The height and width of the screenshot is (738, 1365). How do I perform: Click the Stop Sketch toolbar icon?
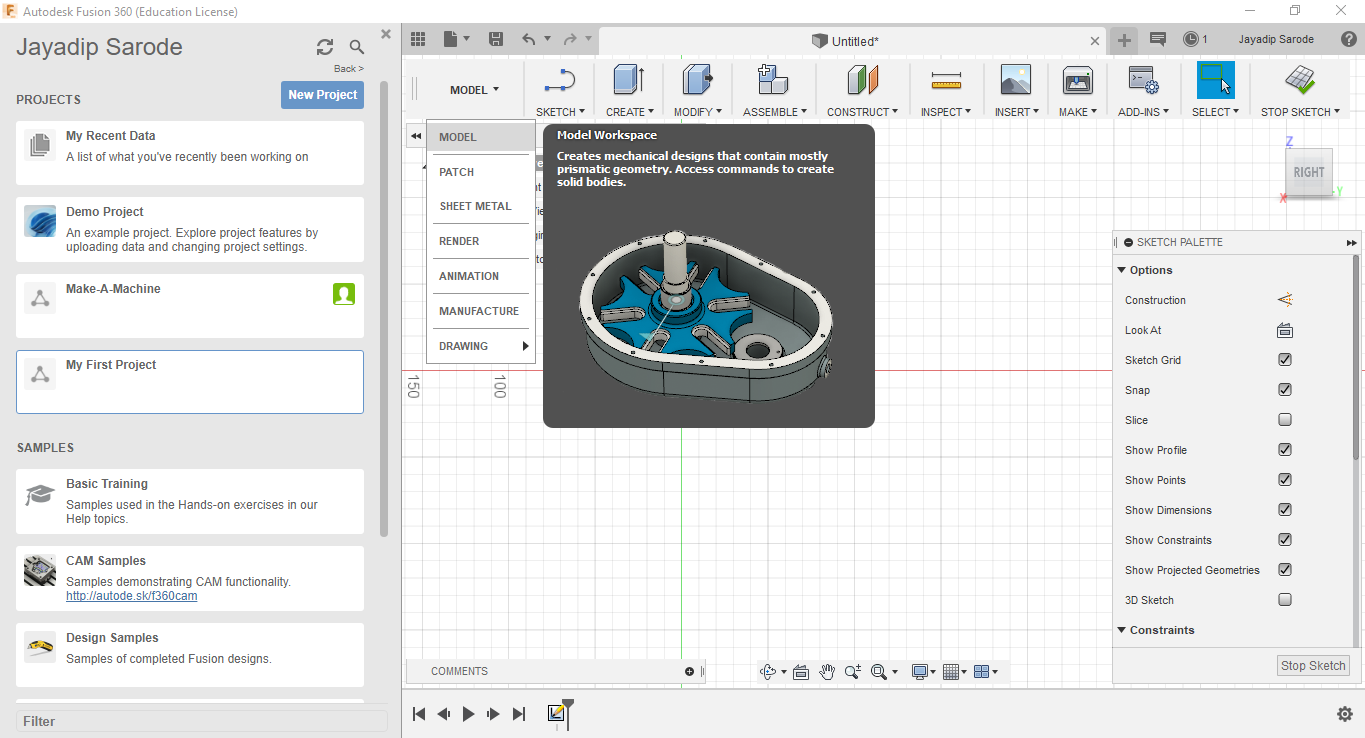1300,81
